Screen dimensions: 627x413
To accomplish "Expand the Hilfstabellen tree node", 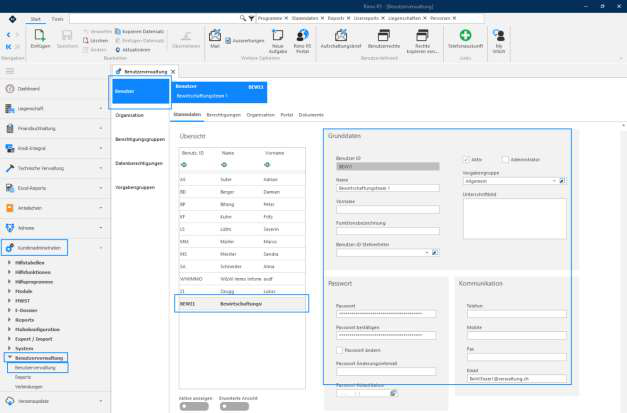I will point(10,263).
